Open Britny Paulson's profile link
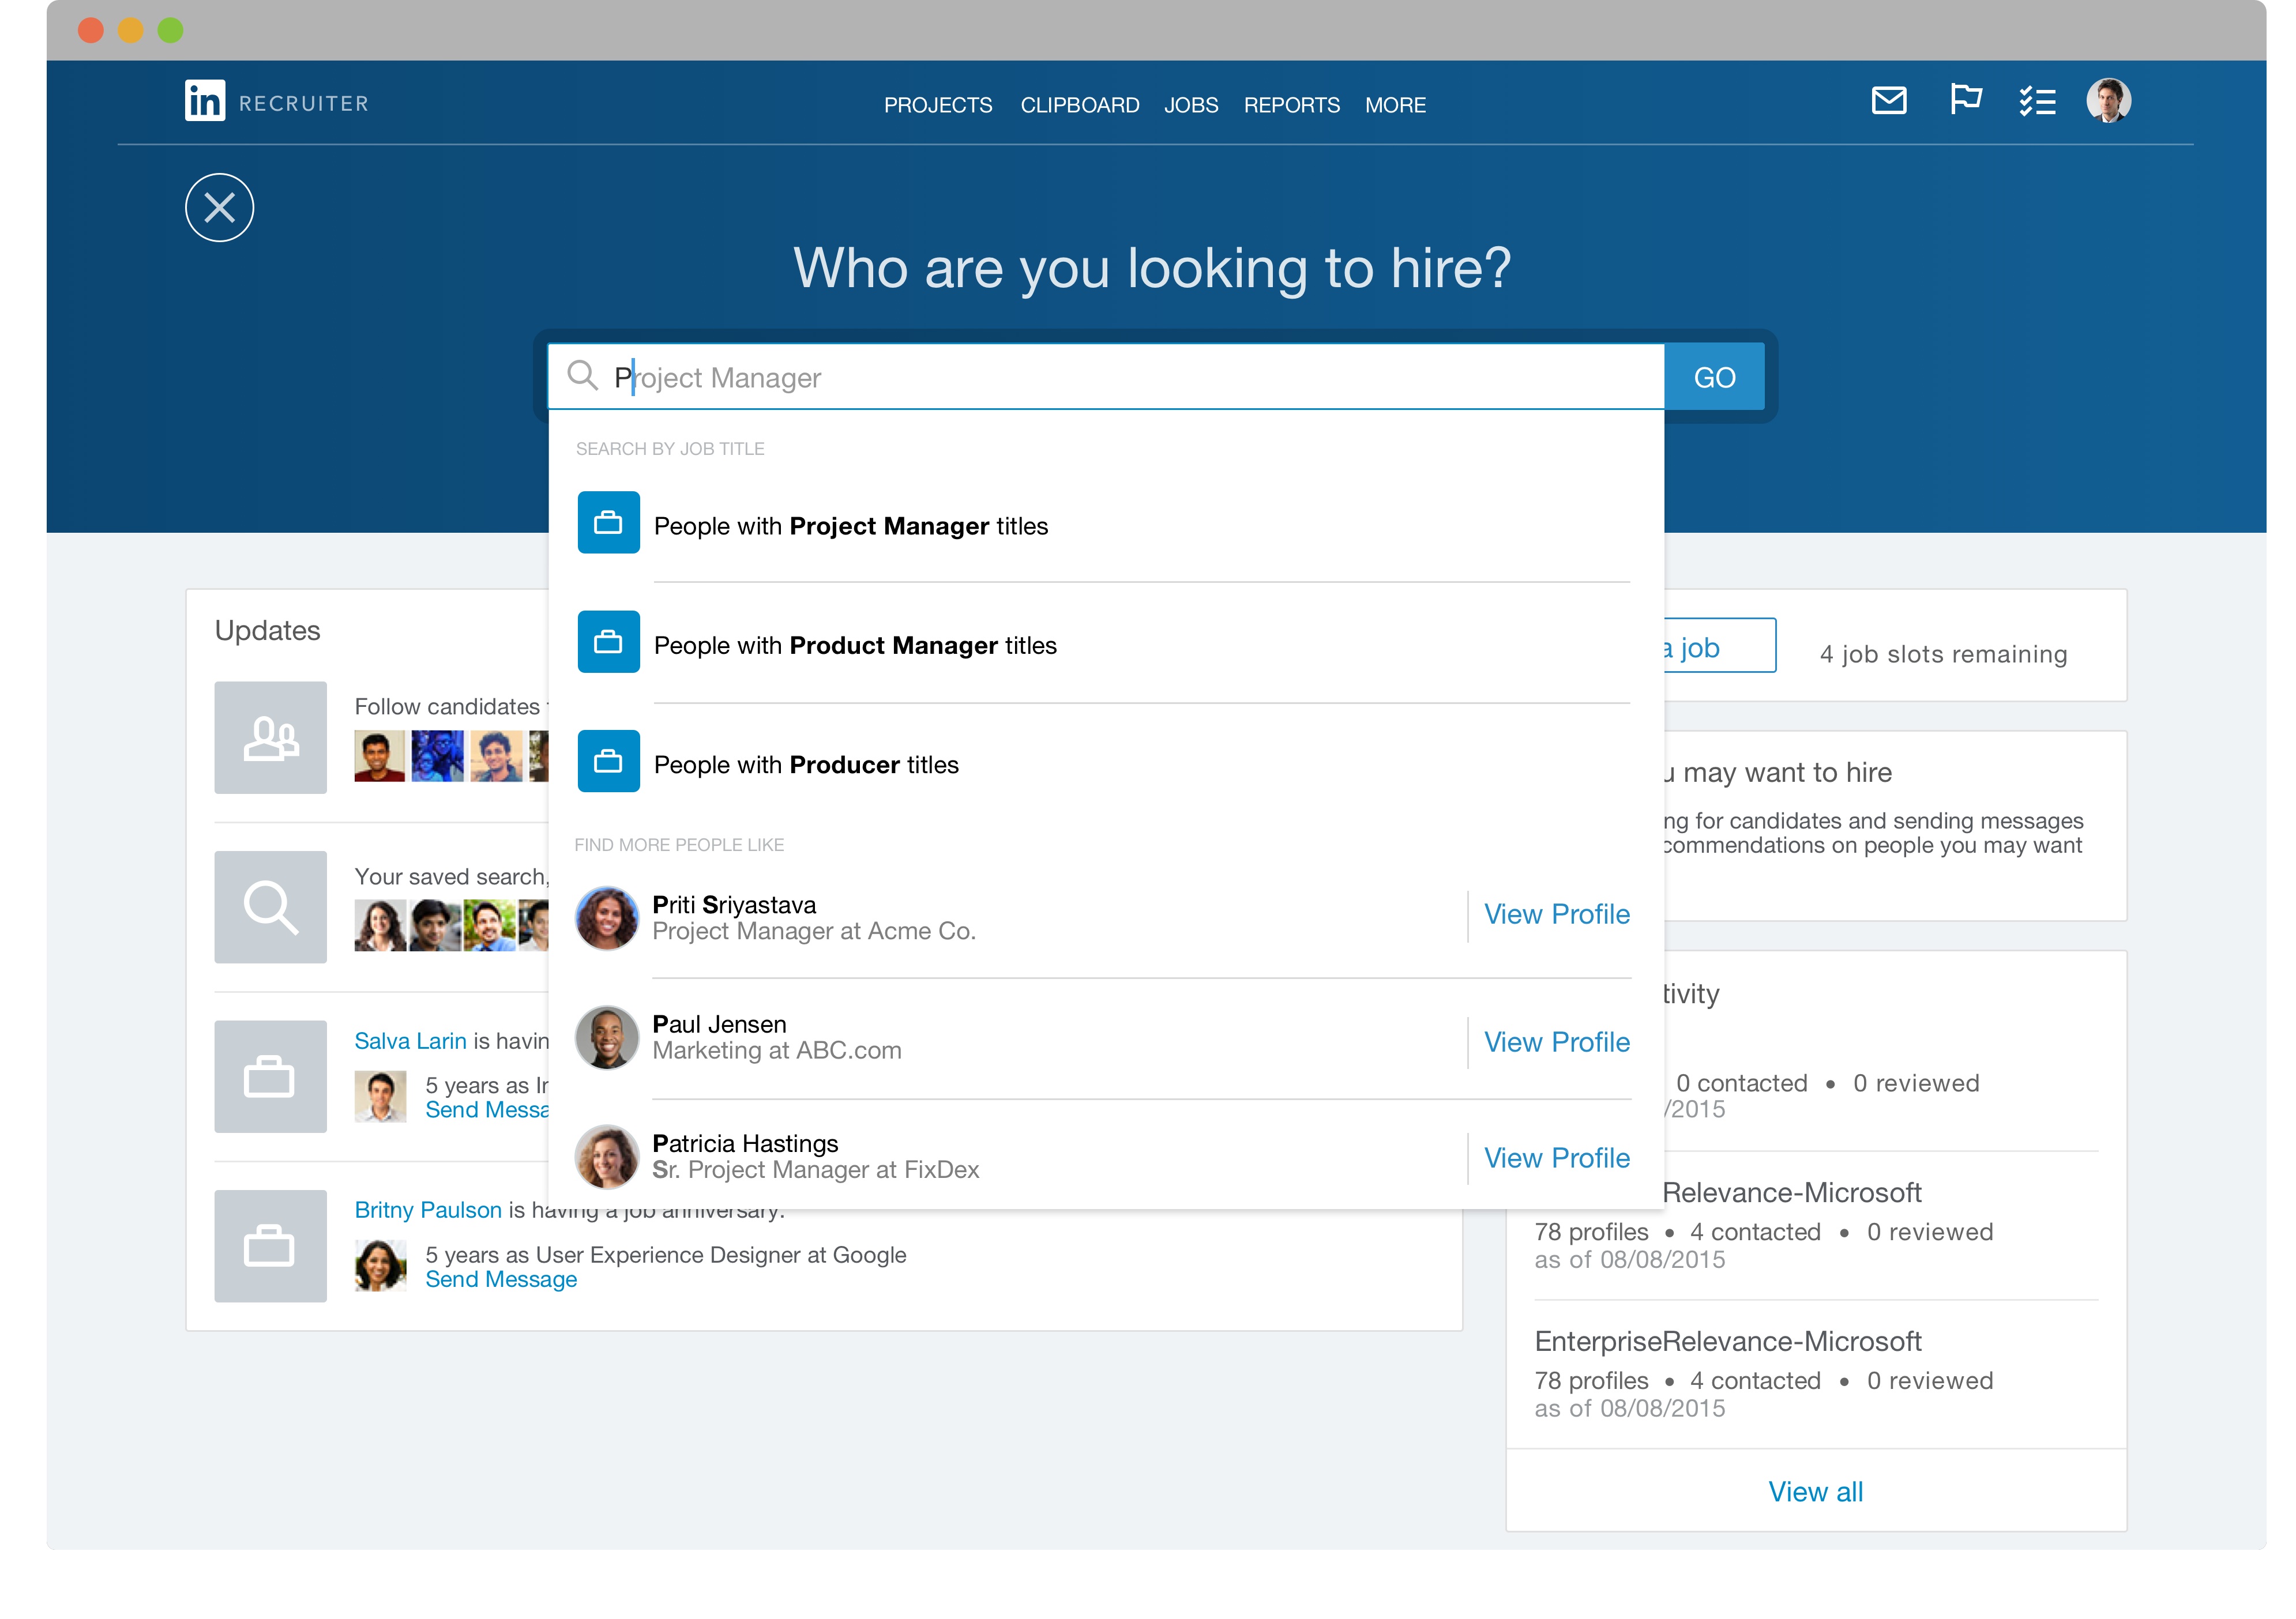The width and height of the screenshot is (2296, 1619). point(428,1210)
